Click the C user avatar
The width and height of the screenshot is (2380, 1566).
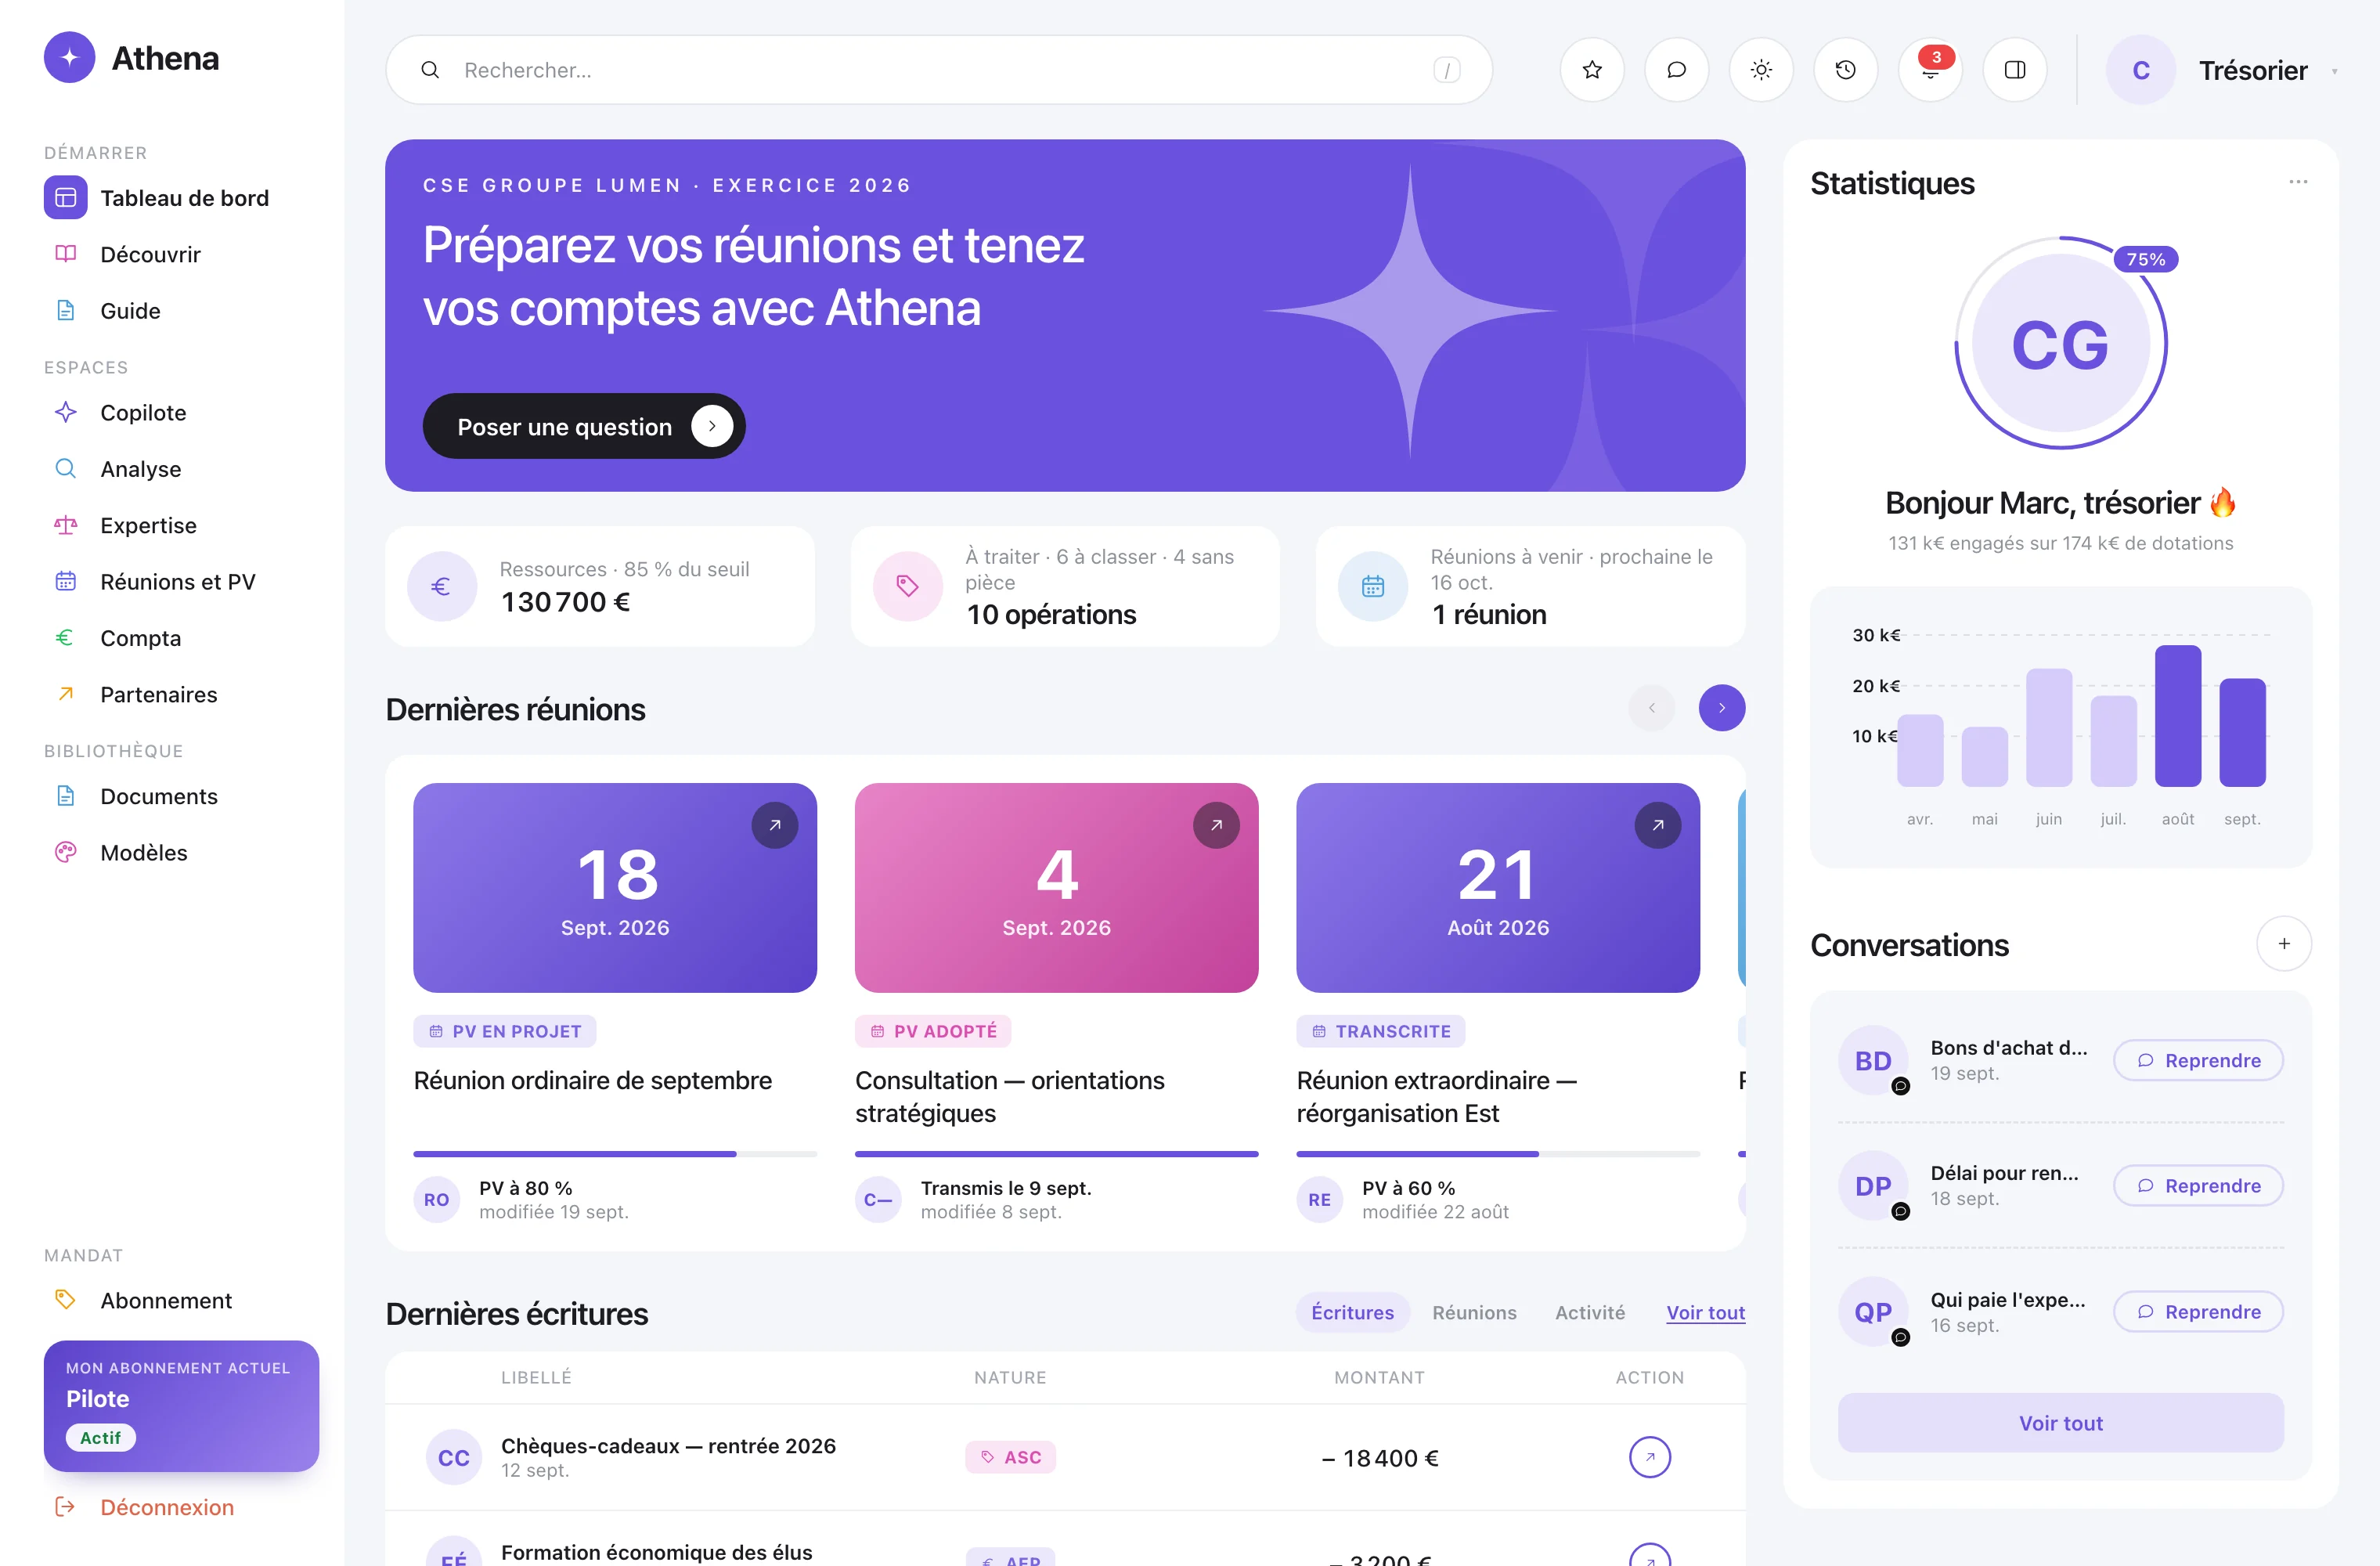[2140, 70]
